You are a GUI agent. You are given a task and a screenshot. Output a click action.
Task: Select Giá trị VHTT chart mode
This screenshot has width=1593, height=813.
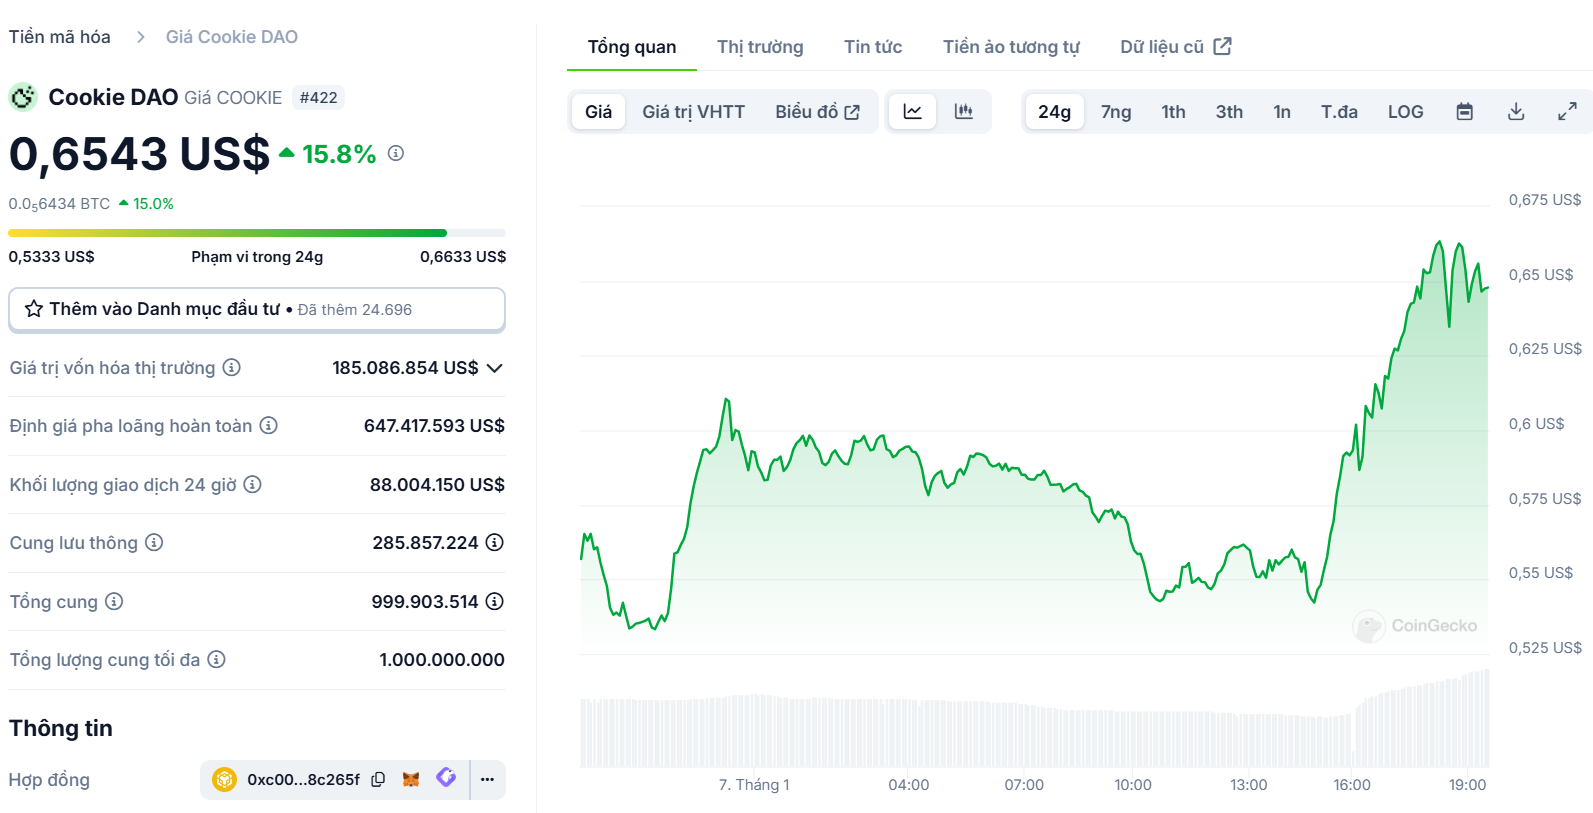point(694,112)
